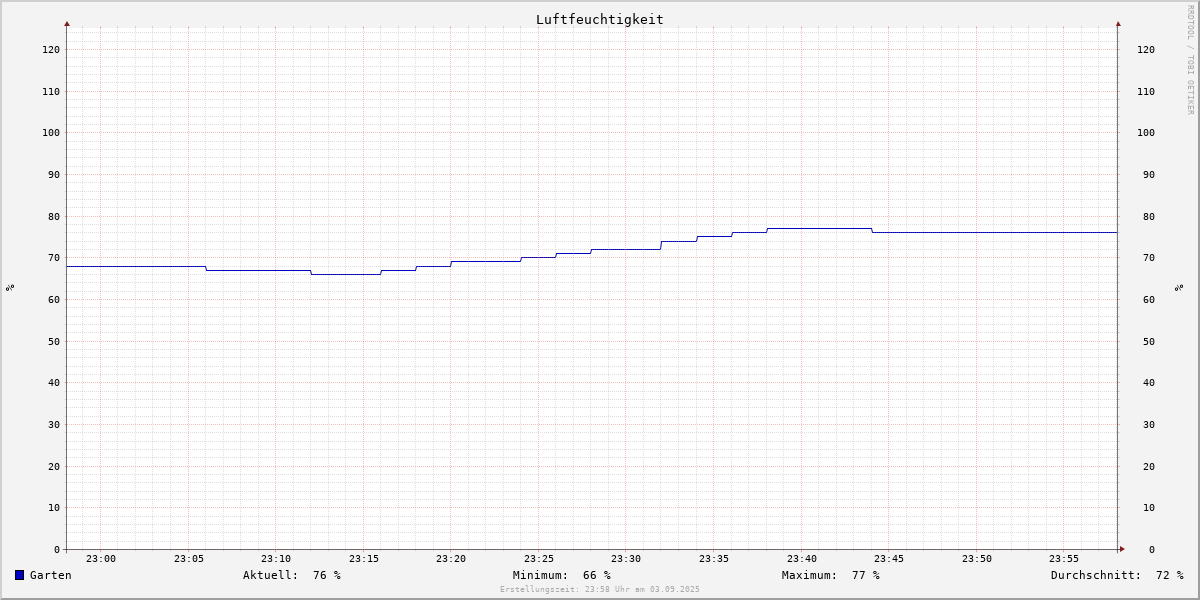The height and width of the screenshot is (600, 1200).
Task: Click the 23:00 time axis label
Action: tap(101, 559)
